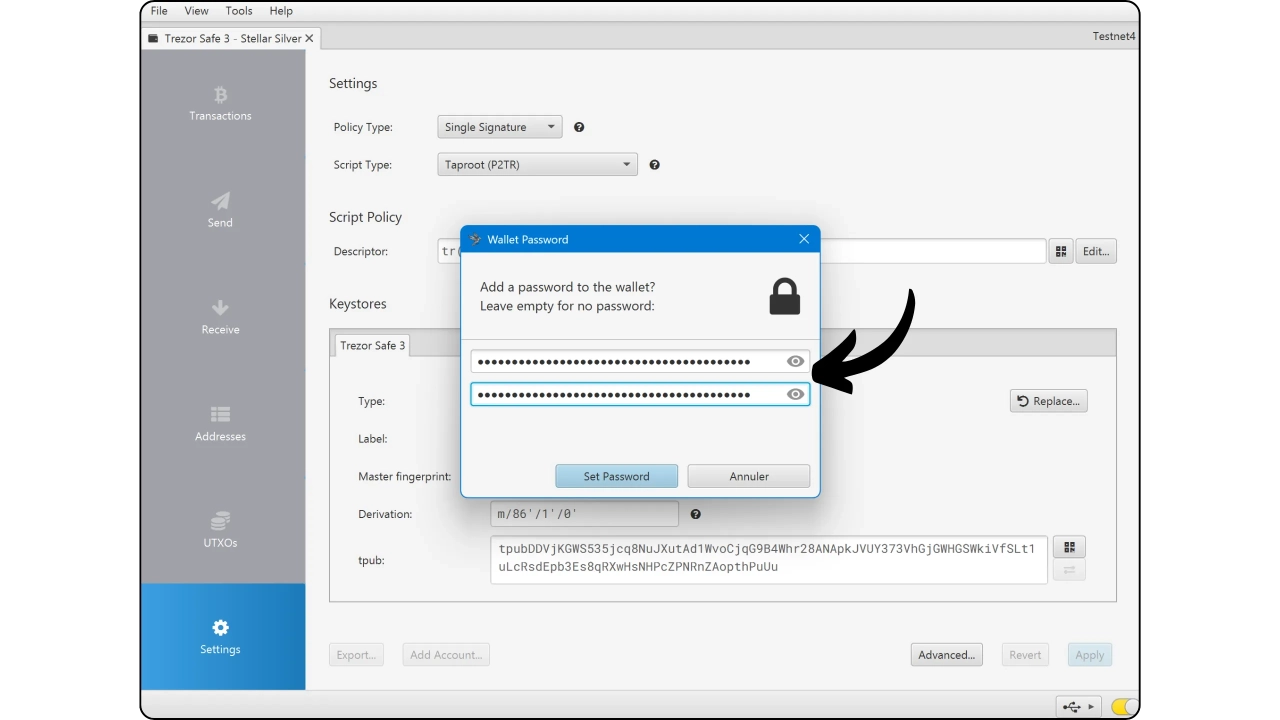Open the Transactions sidebar section
Viewport: 1280px width, 720px height.
point(220,104)
